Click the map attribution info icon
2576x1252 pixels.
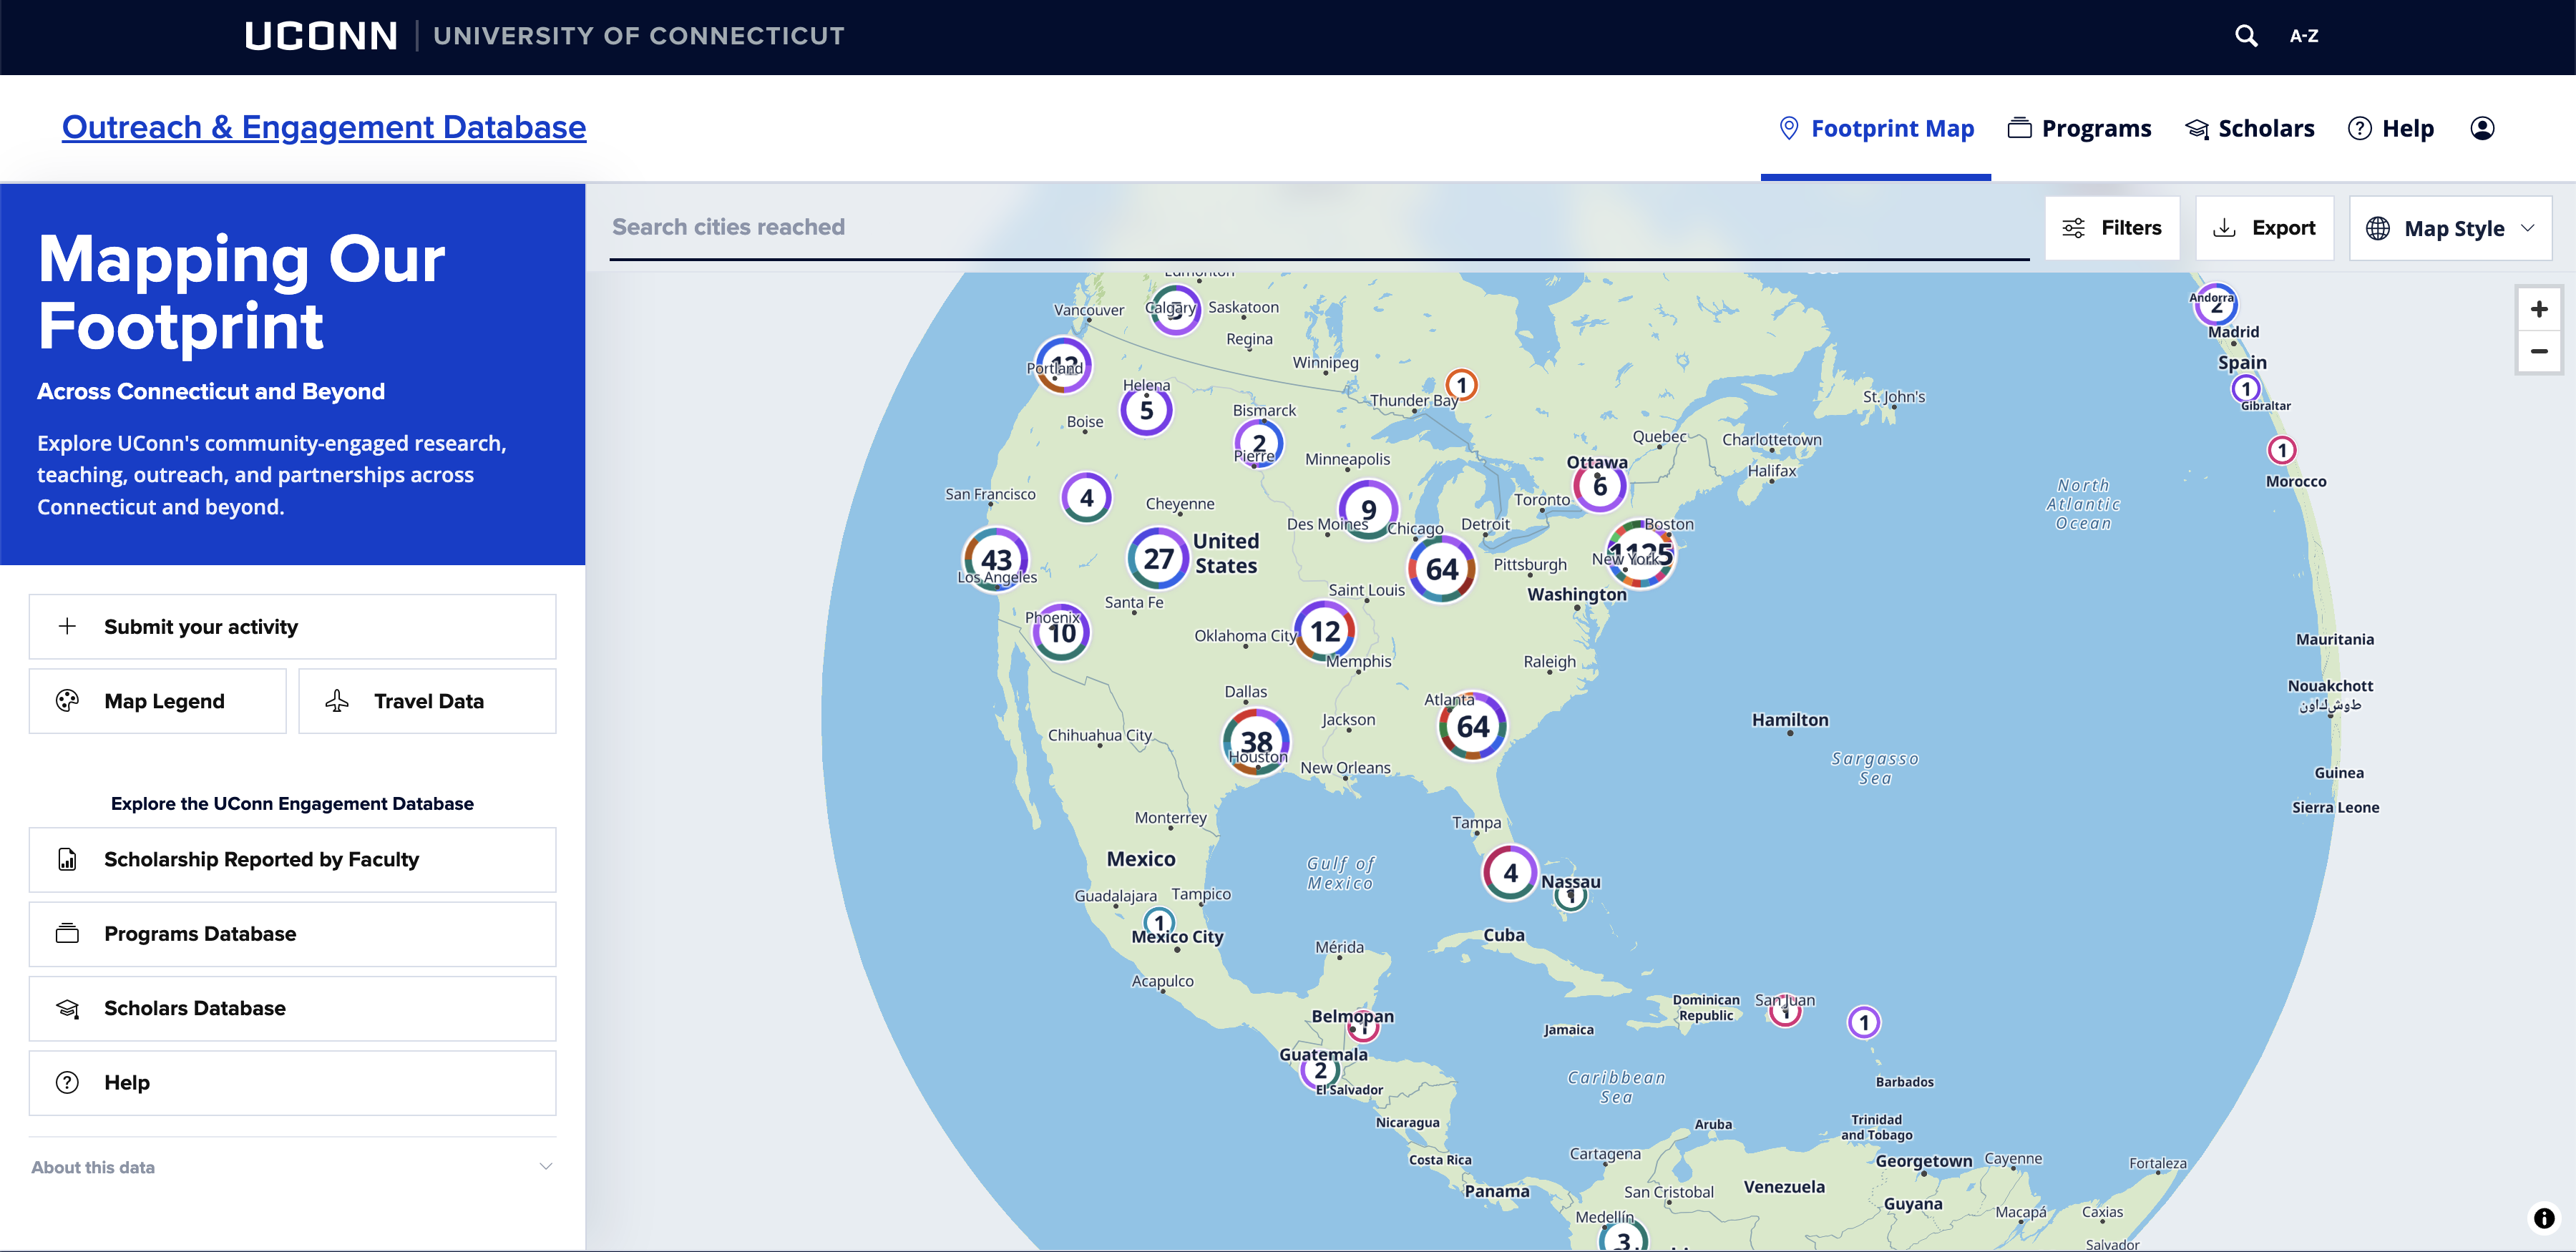coord(2543,1218)
